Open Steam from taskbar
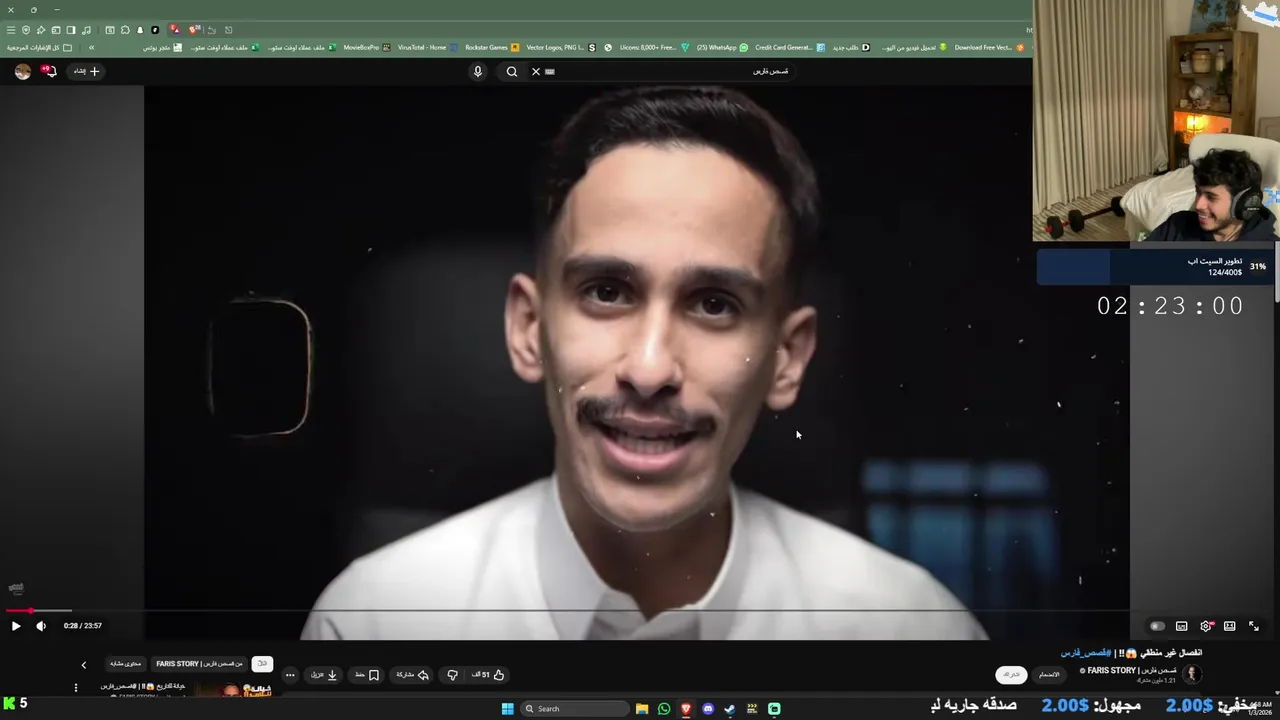 point(730,709)
